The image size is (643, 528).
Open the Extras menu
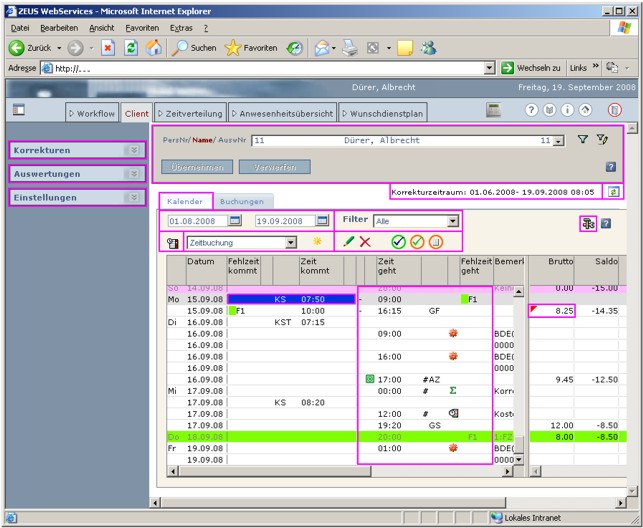[x=181, y=28]
